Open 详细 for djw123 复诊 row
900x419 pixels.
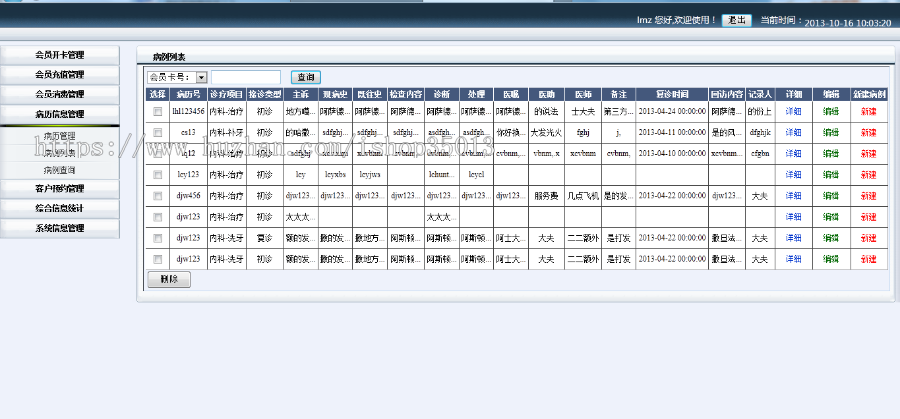[793, 238]
